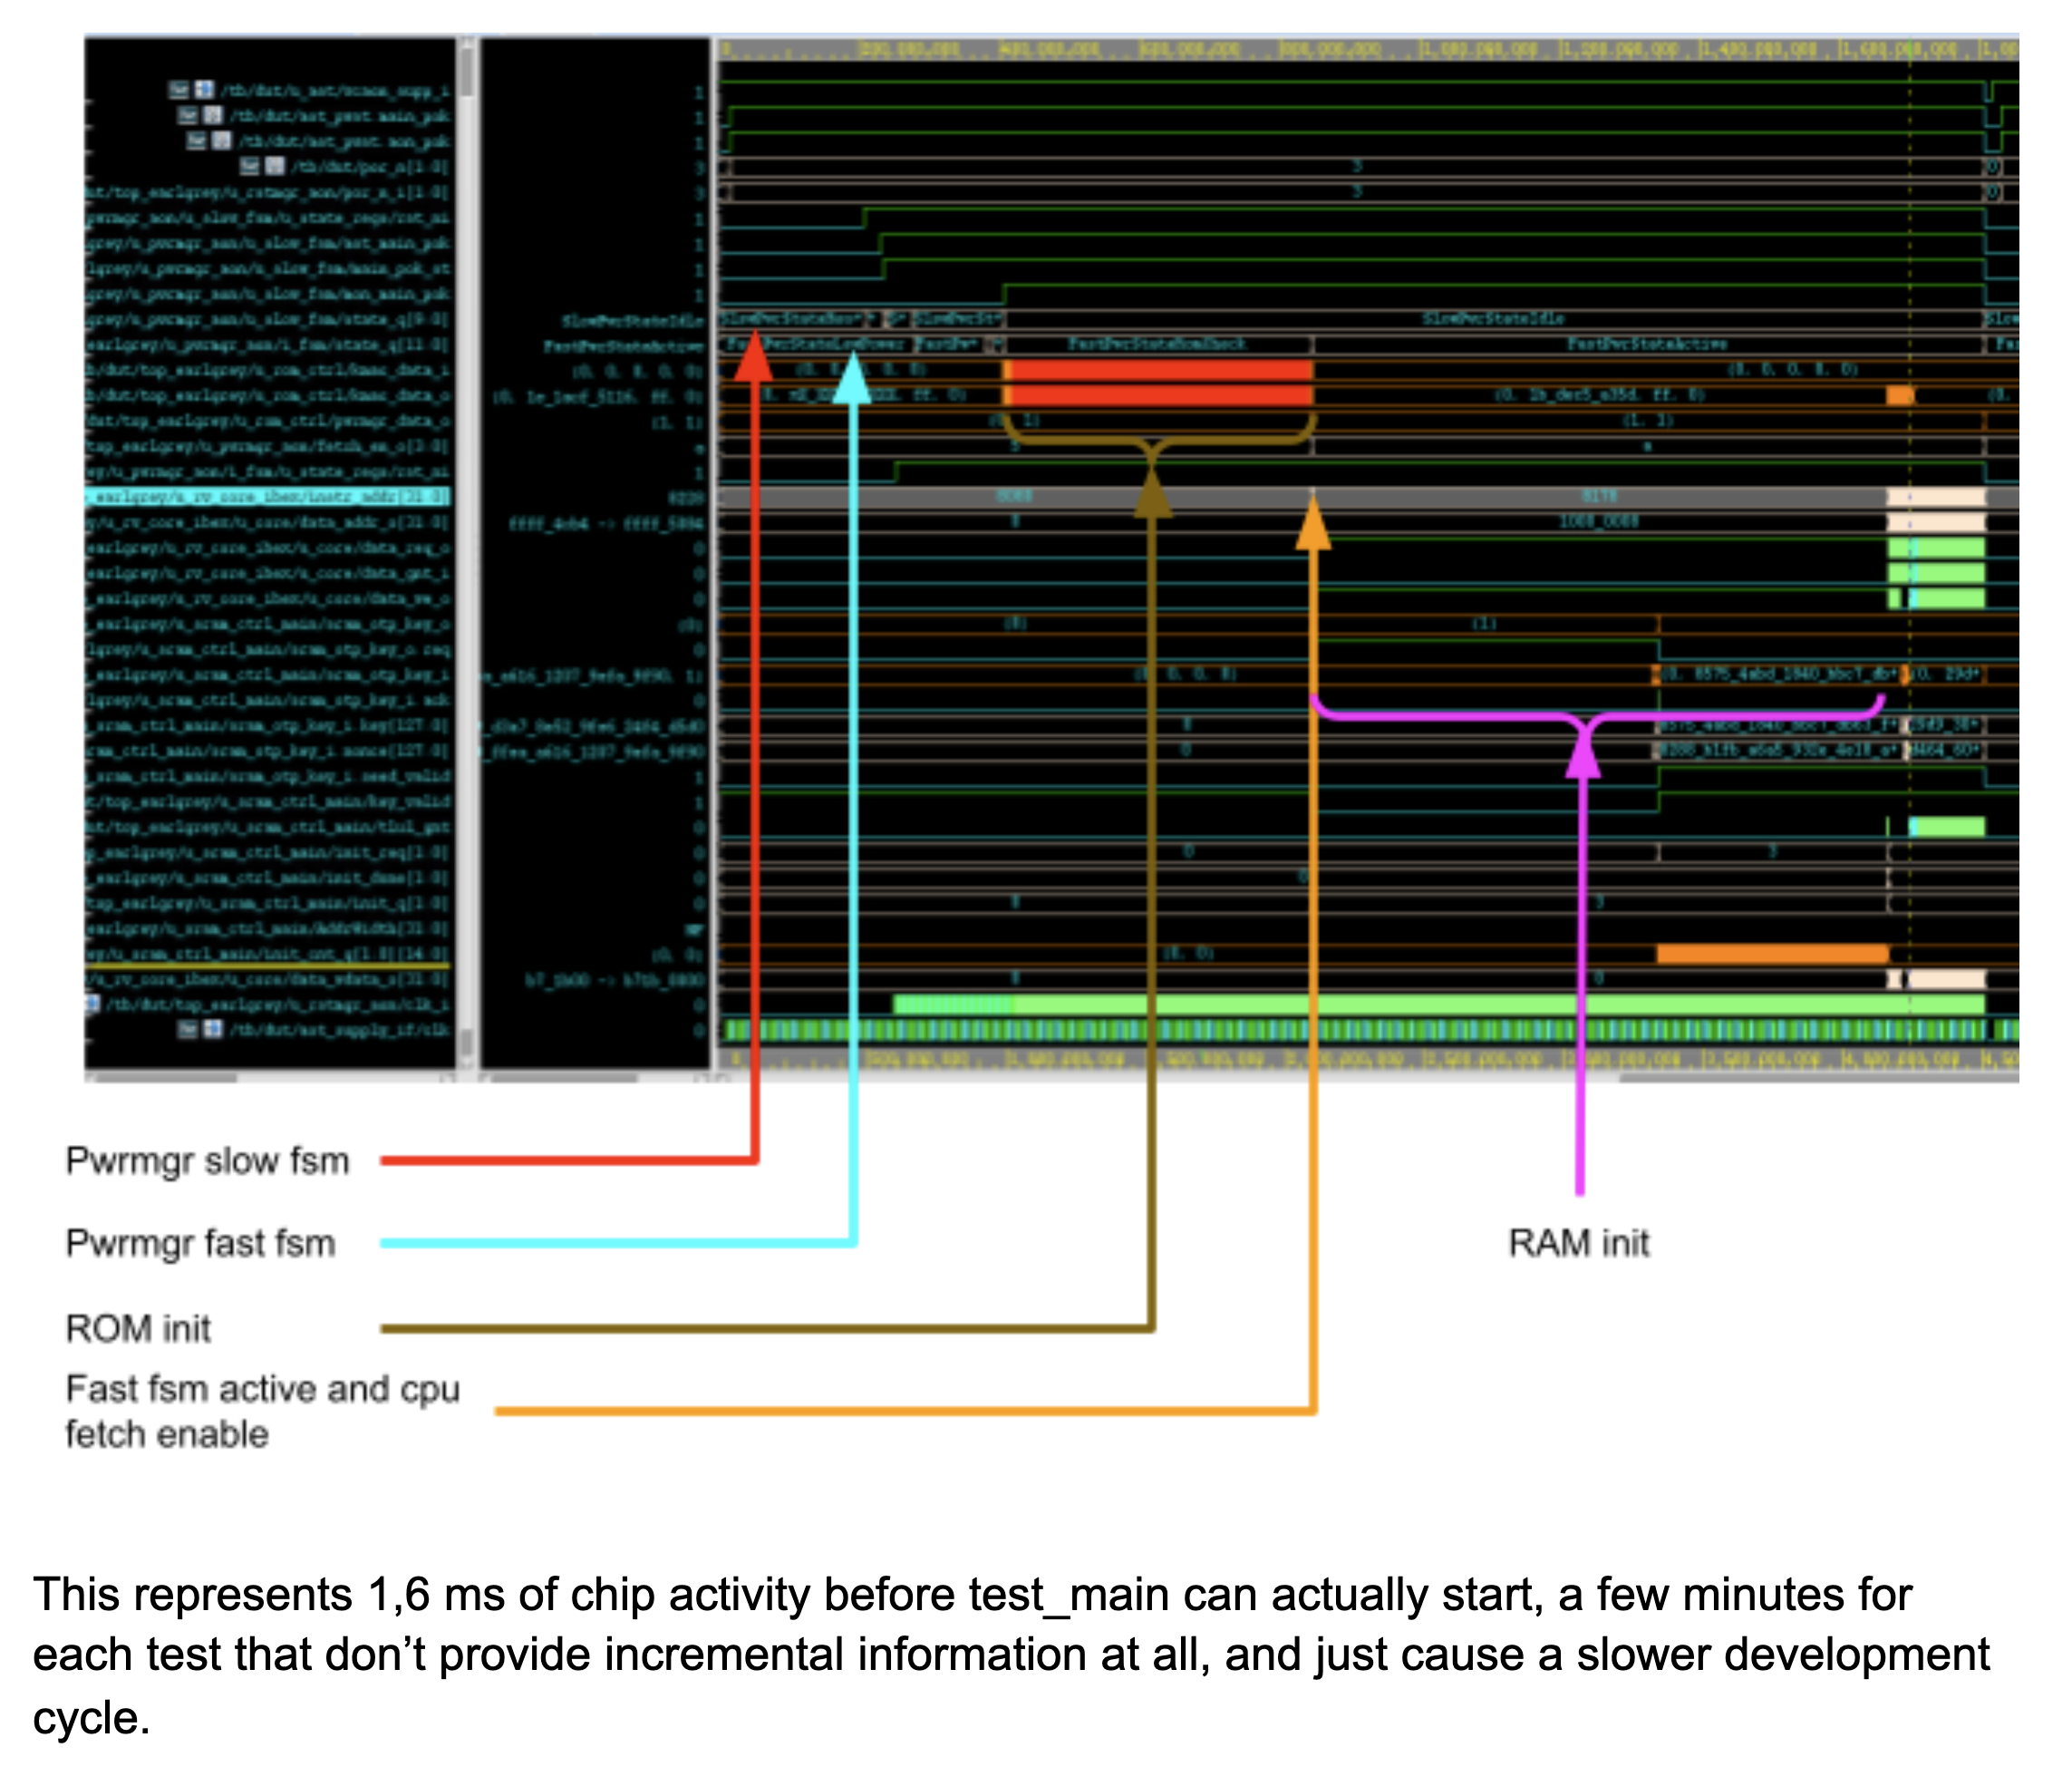Click the horizontal scrollbar below the signal names

pos(160,1077)
